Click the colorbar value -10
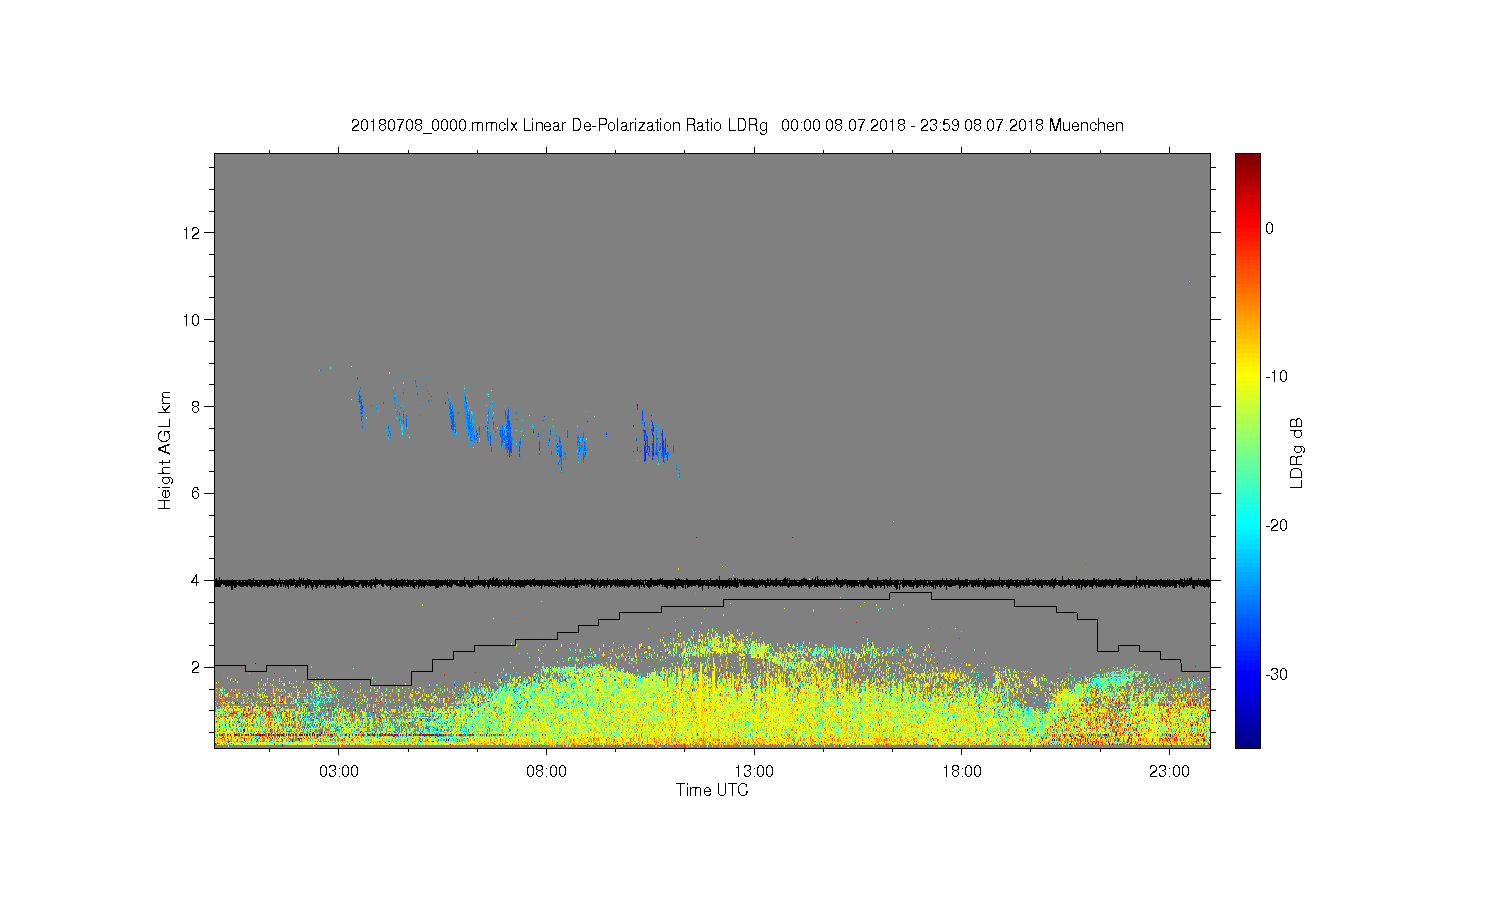1500x900 pixels. coord(1276,377)
